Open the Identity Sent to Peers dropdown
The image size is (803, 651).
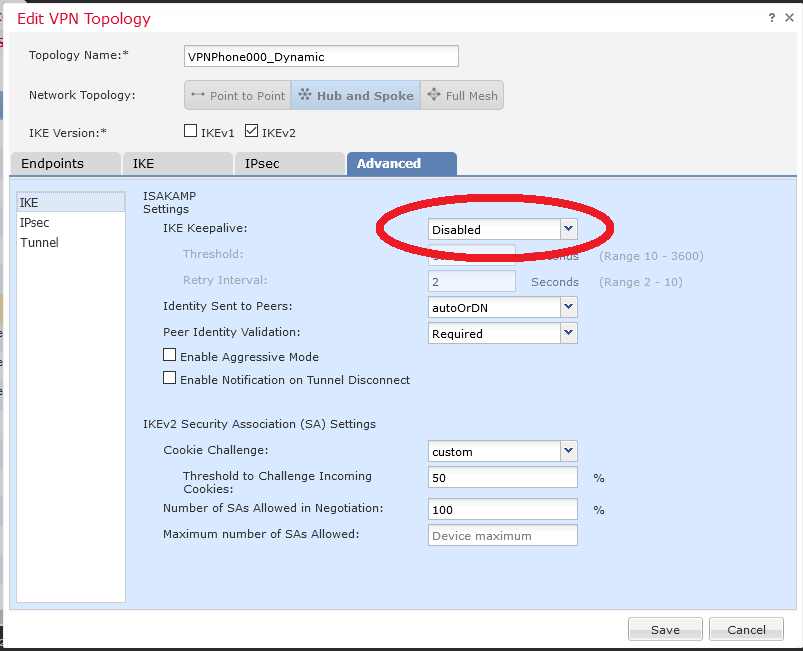(x=568, y=307)
